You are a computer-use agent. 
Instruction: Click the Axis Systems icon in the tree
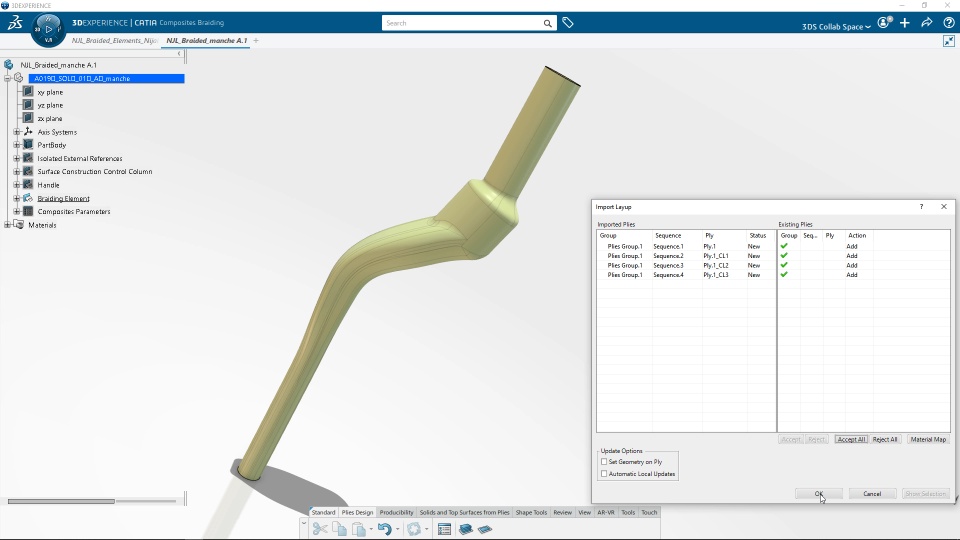pos(28,132)
